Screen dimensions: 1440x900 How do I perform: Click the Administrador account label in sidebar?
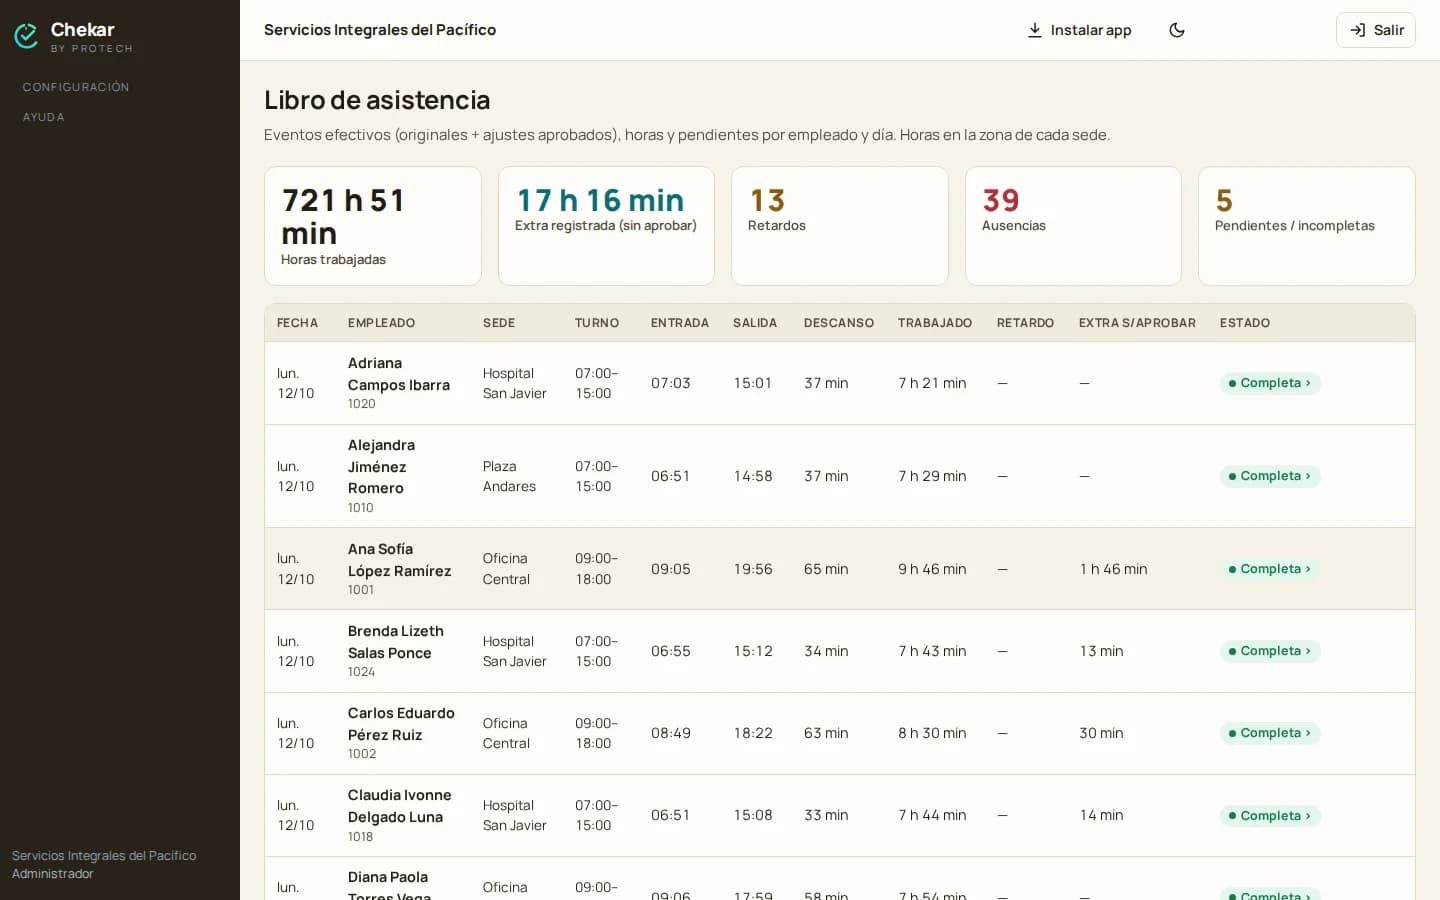click(52, 874)
